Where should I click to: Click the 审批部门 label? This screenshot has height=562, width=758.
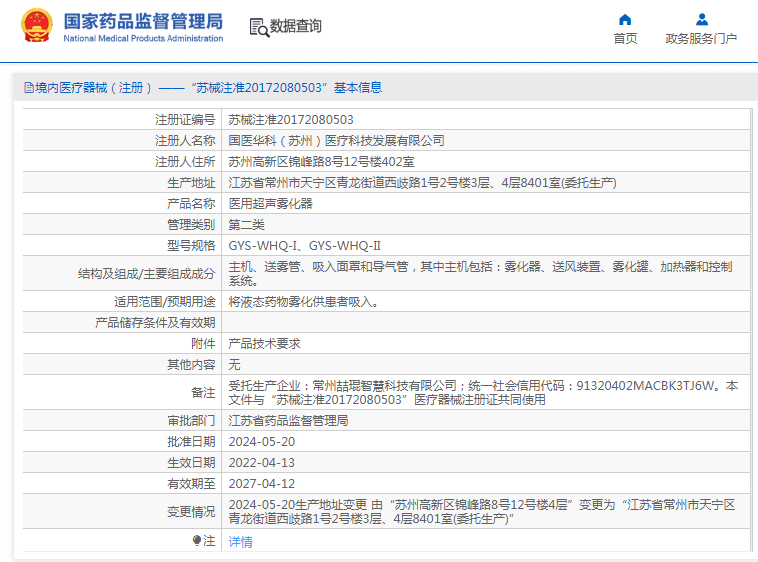(x=191, y=420)
